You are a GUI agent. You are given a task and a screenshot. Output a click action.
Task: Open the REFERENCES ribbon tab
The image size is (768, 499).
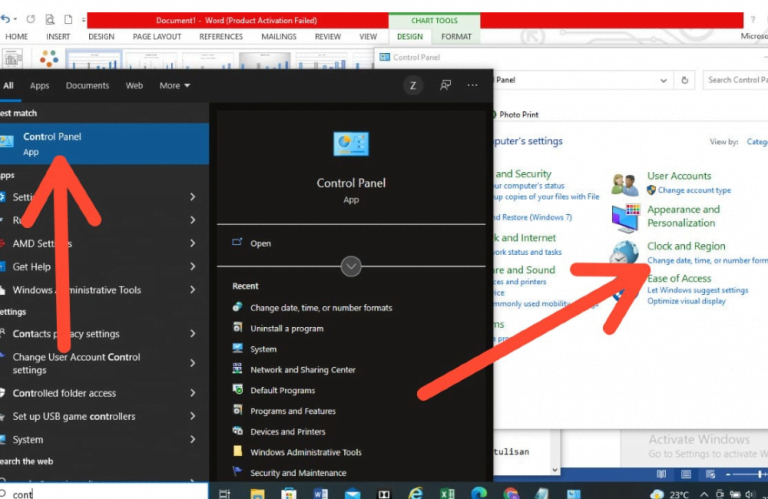(x=221, y=37)
